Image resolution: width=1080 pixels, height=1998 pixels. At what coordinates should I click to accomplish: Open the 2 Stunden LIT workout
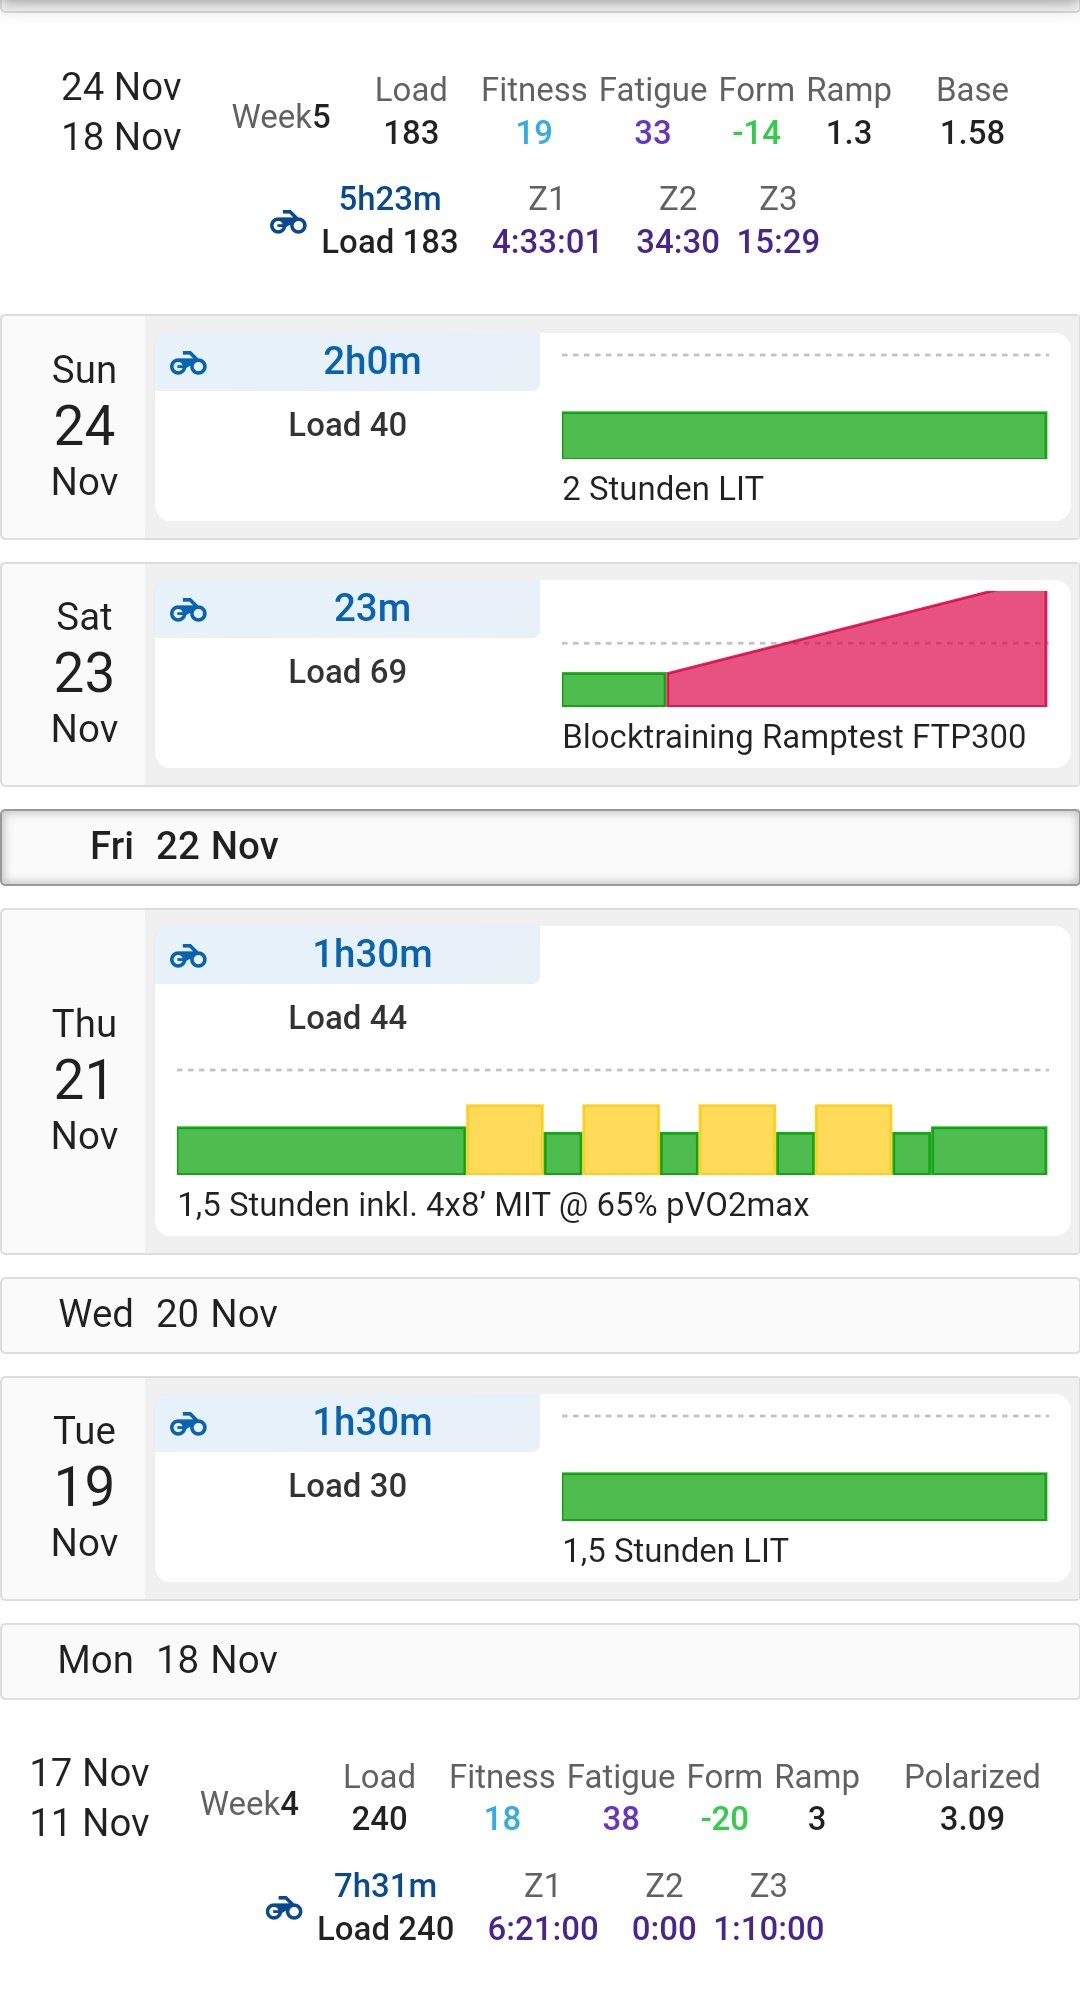pos(662,489)
